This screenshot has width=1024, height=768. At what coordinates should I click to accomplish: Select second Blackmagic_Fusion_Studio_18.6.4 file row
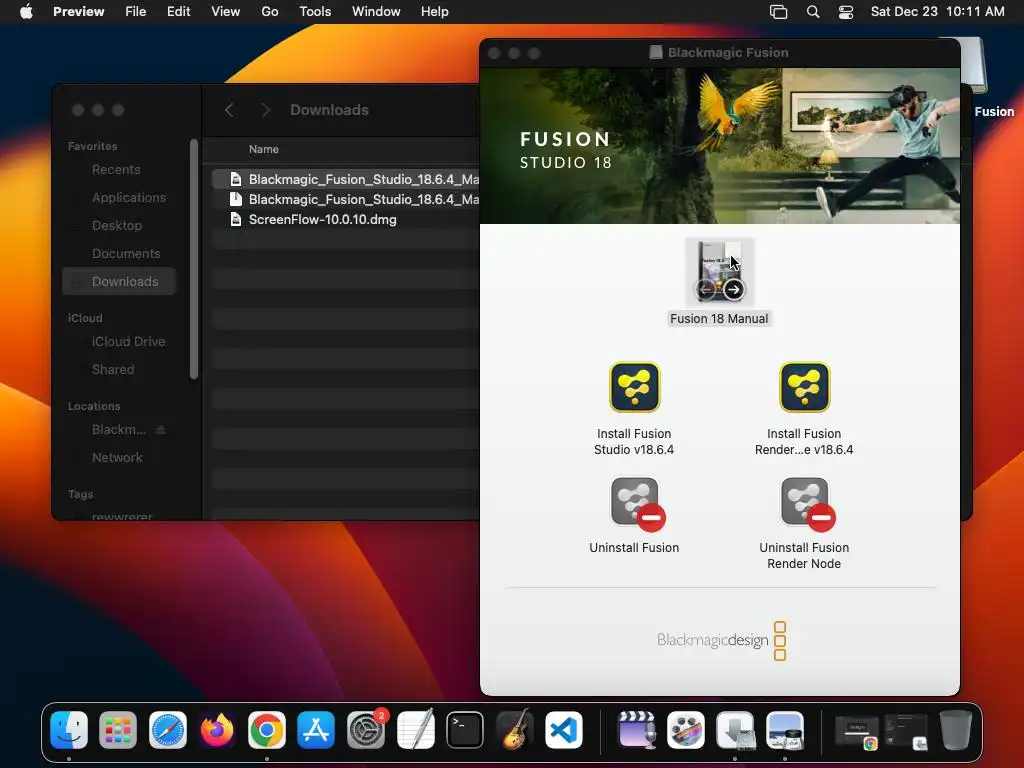coord(346,199)
